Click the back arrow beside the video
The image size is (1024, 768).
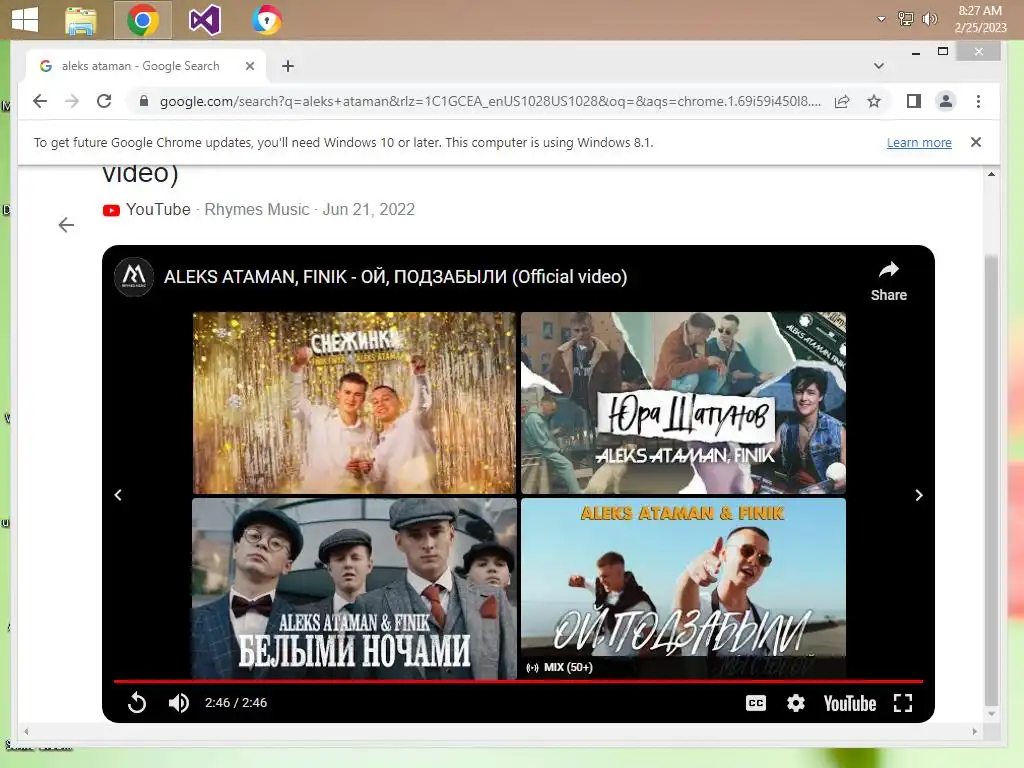[x=66, y=225]
